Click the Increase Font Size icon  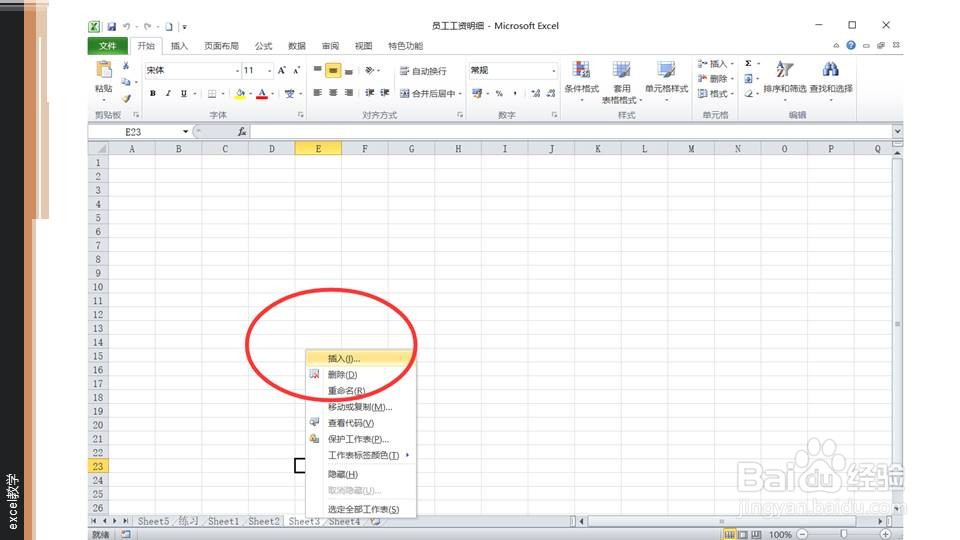click(x=281, y=70)
